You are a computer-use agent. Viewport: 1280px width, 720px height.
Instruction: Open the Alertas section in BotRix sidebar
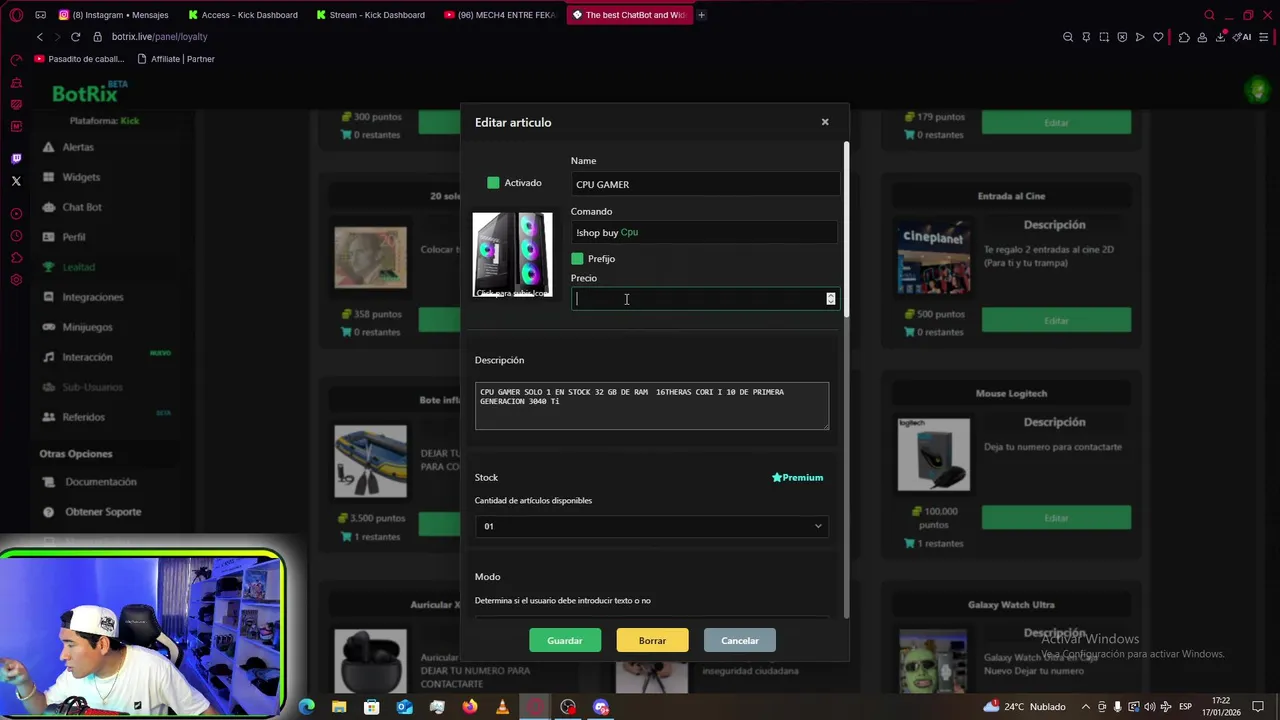pyautogui.click(x=77, y=147)
